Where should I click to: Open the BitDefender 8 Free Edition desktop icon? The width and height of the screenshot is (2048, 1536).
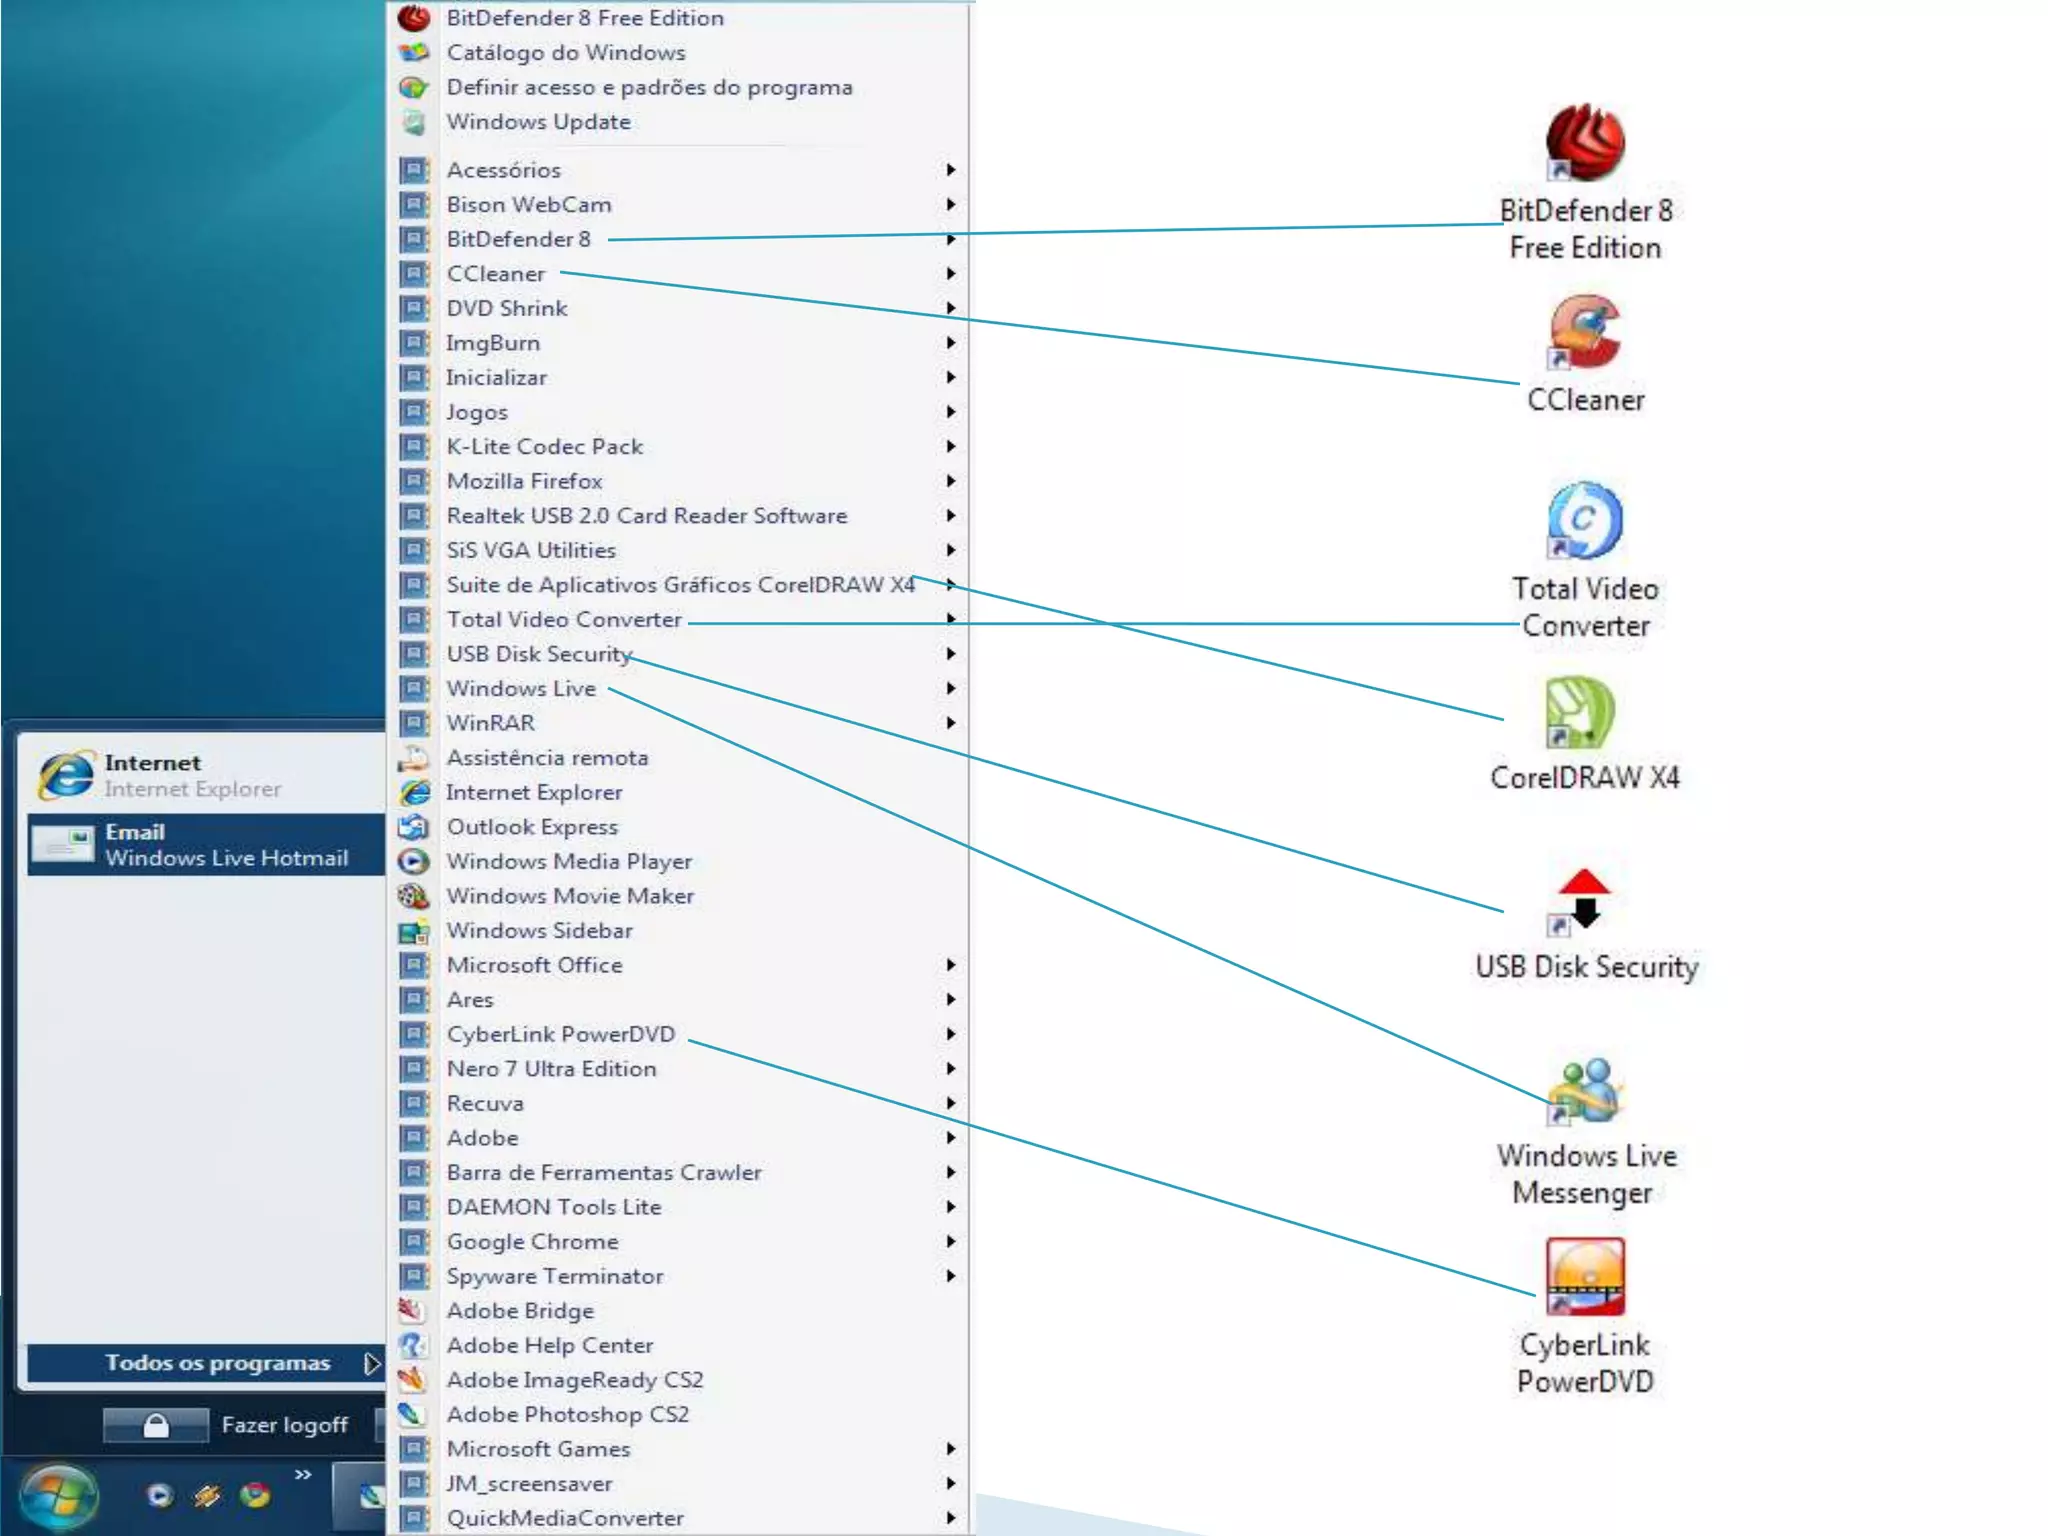[x=1585, y=143]
